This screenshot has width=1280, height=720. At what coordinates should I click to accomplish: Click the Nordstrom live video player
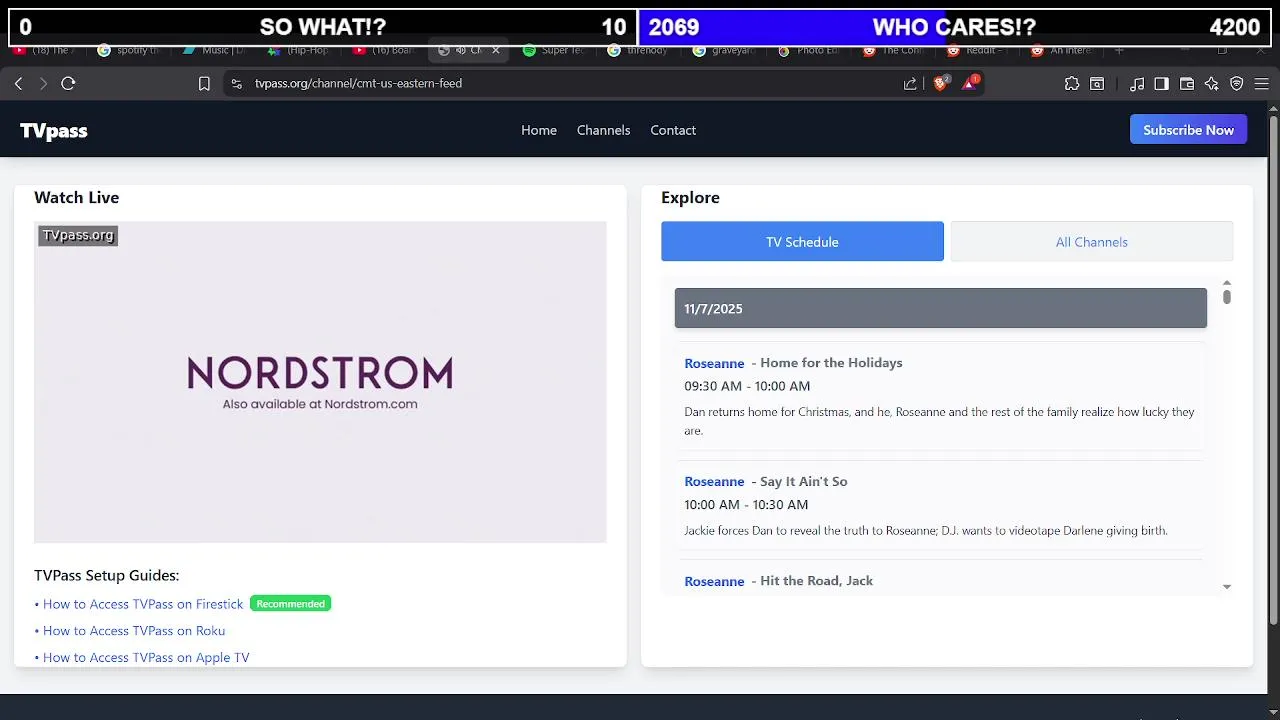320,382
